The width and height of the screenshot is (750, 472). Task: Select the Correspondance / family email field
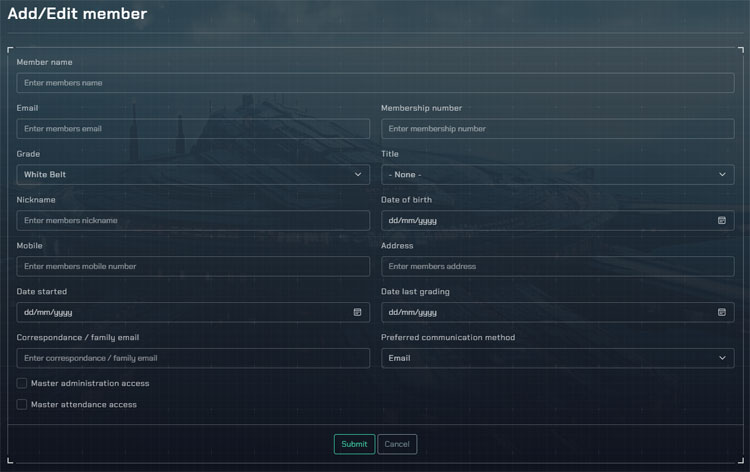click(x=193, y=358)
